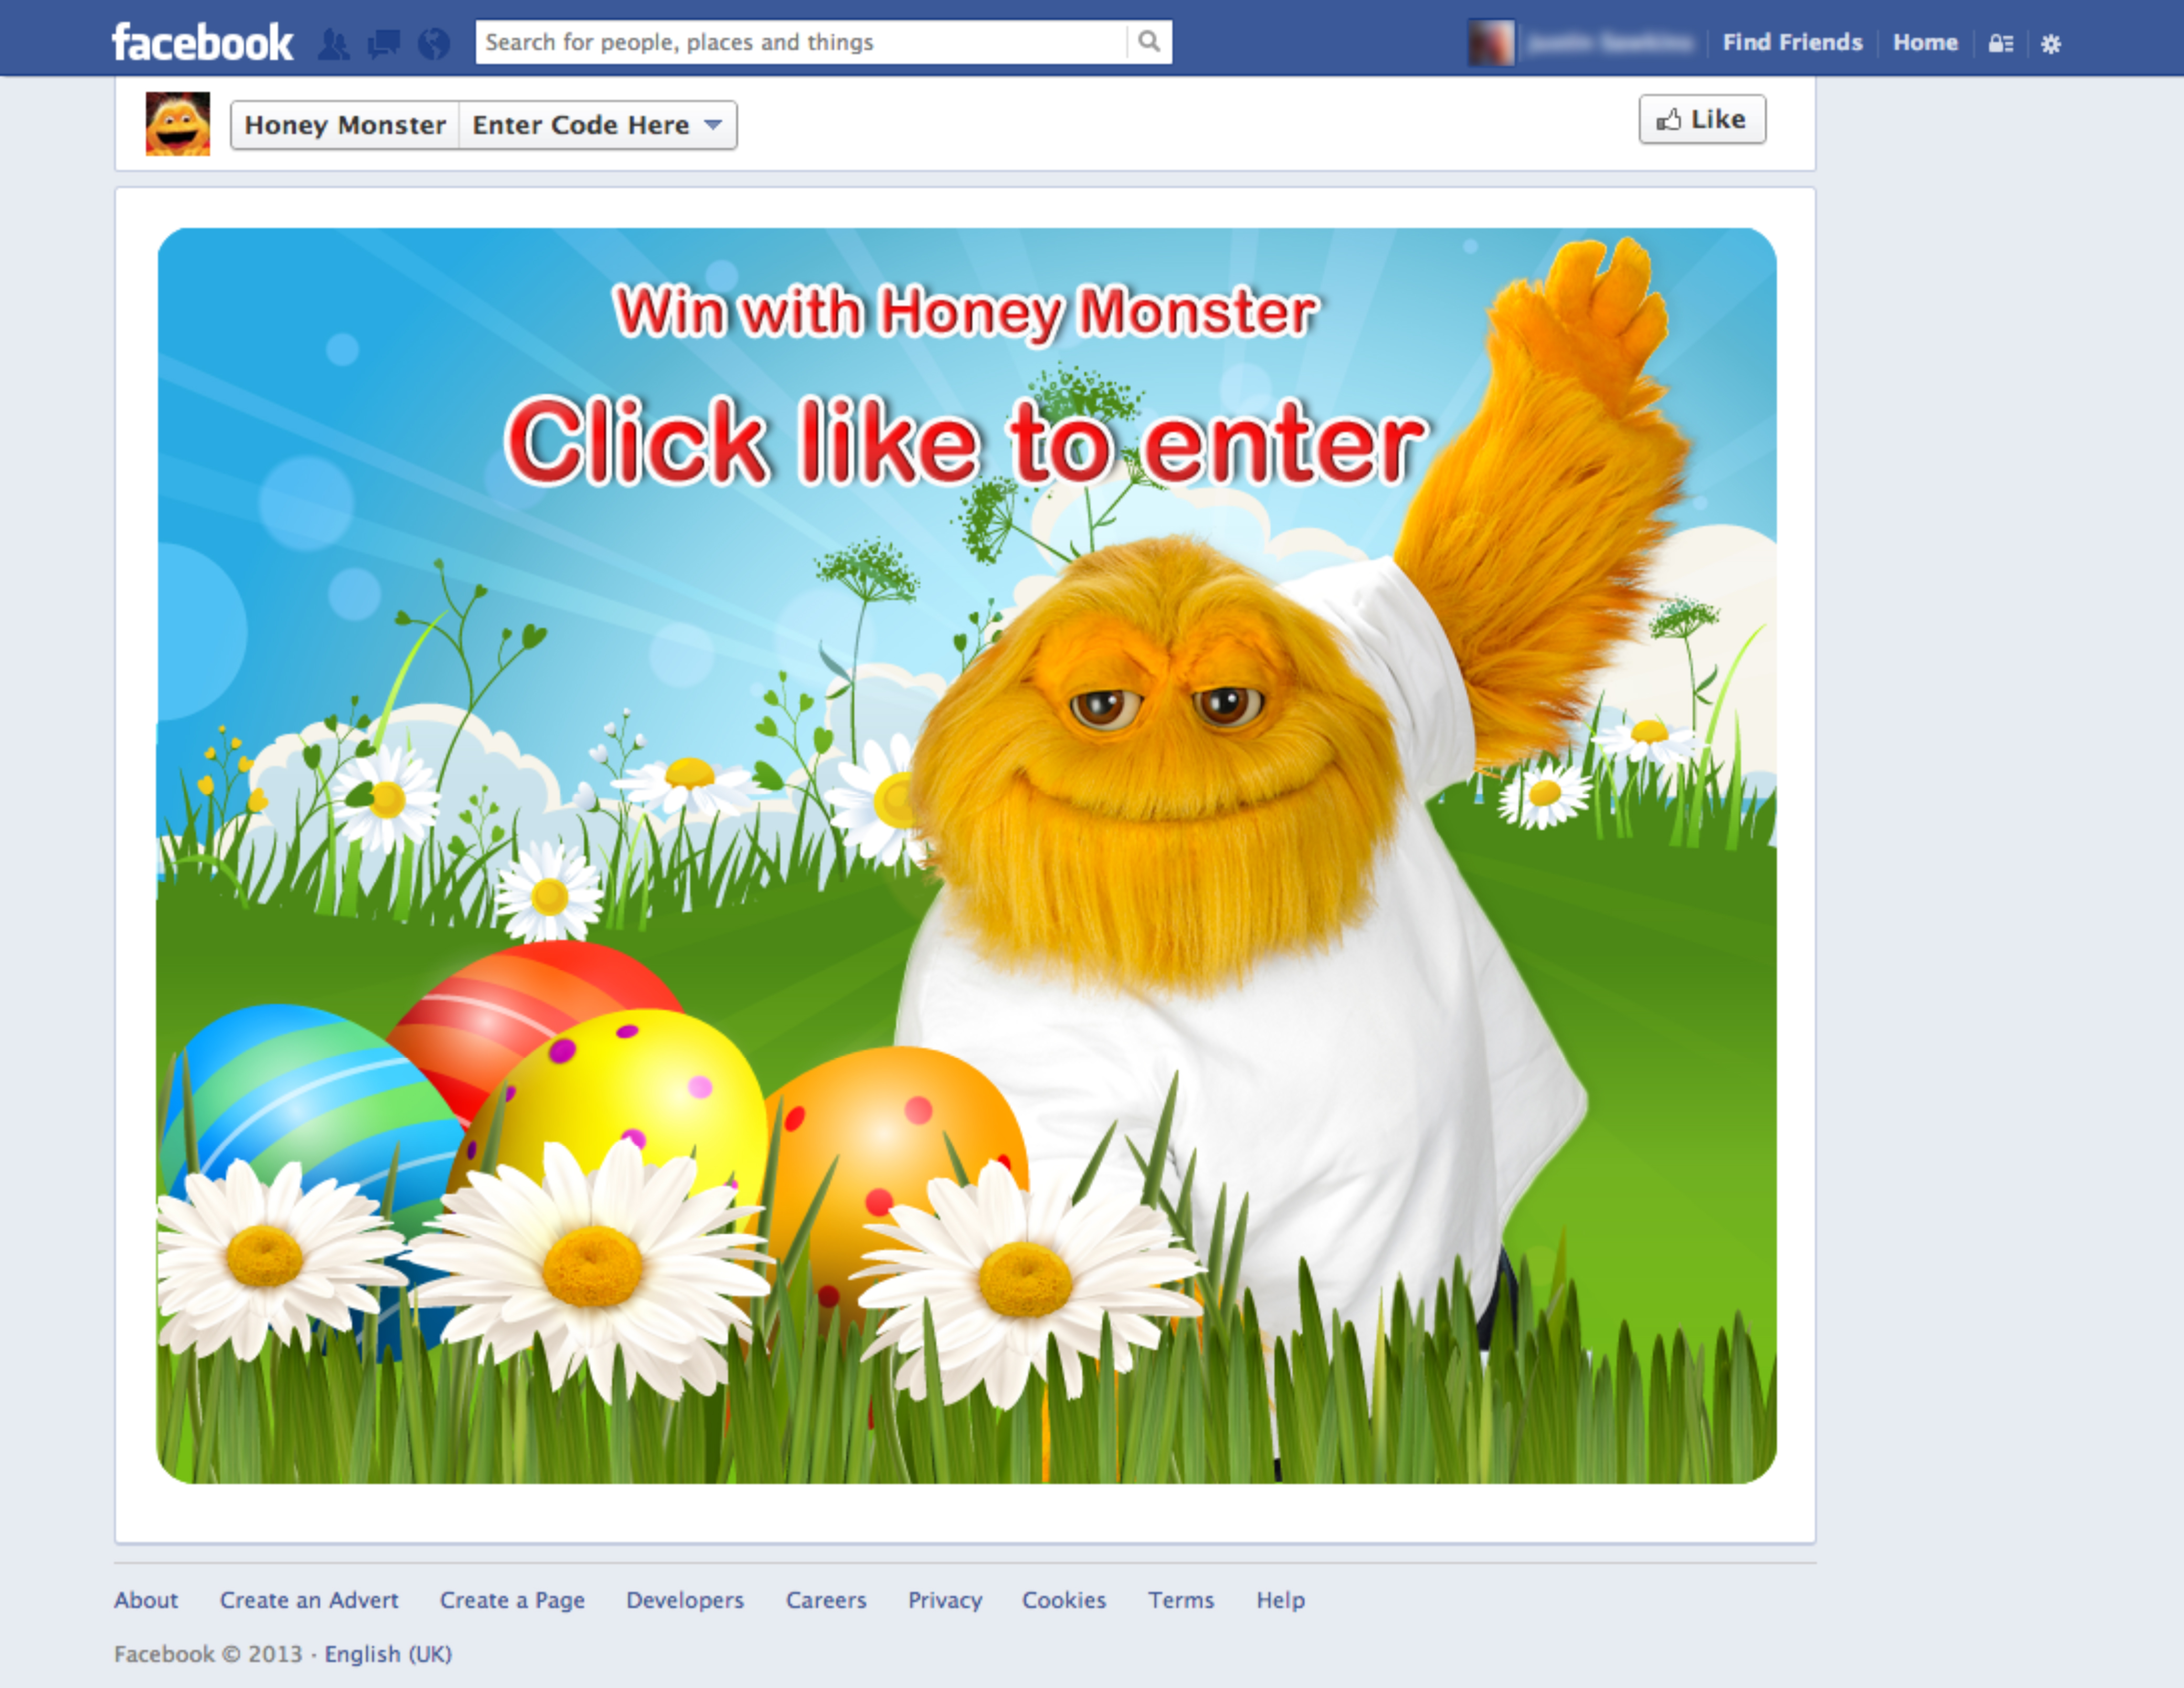Open the Developers footer link
Viewport: 2184px width, 1688px height.
[685, 1600]
